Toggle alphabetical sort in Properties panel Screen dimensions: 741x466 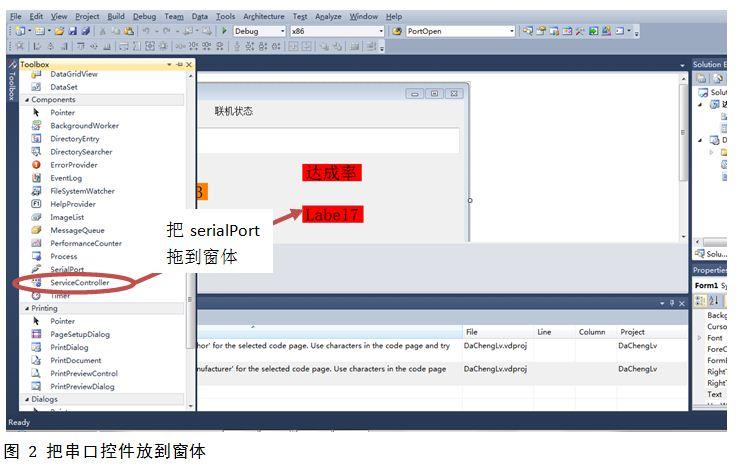[x=714, y=301]
